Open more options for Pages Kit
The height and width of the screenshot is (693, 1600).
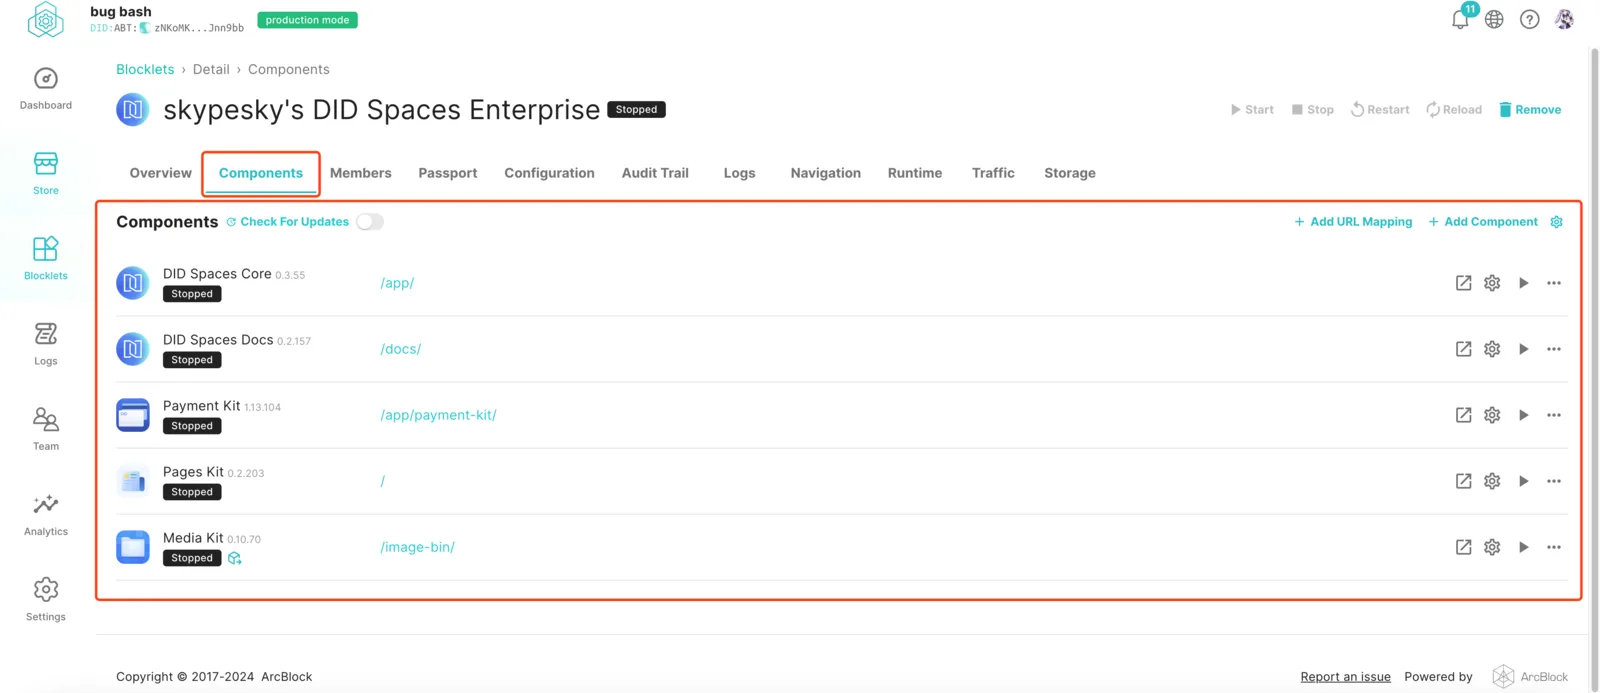pos(1553,481)
